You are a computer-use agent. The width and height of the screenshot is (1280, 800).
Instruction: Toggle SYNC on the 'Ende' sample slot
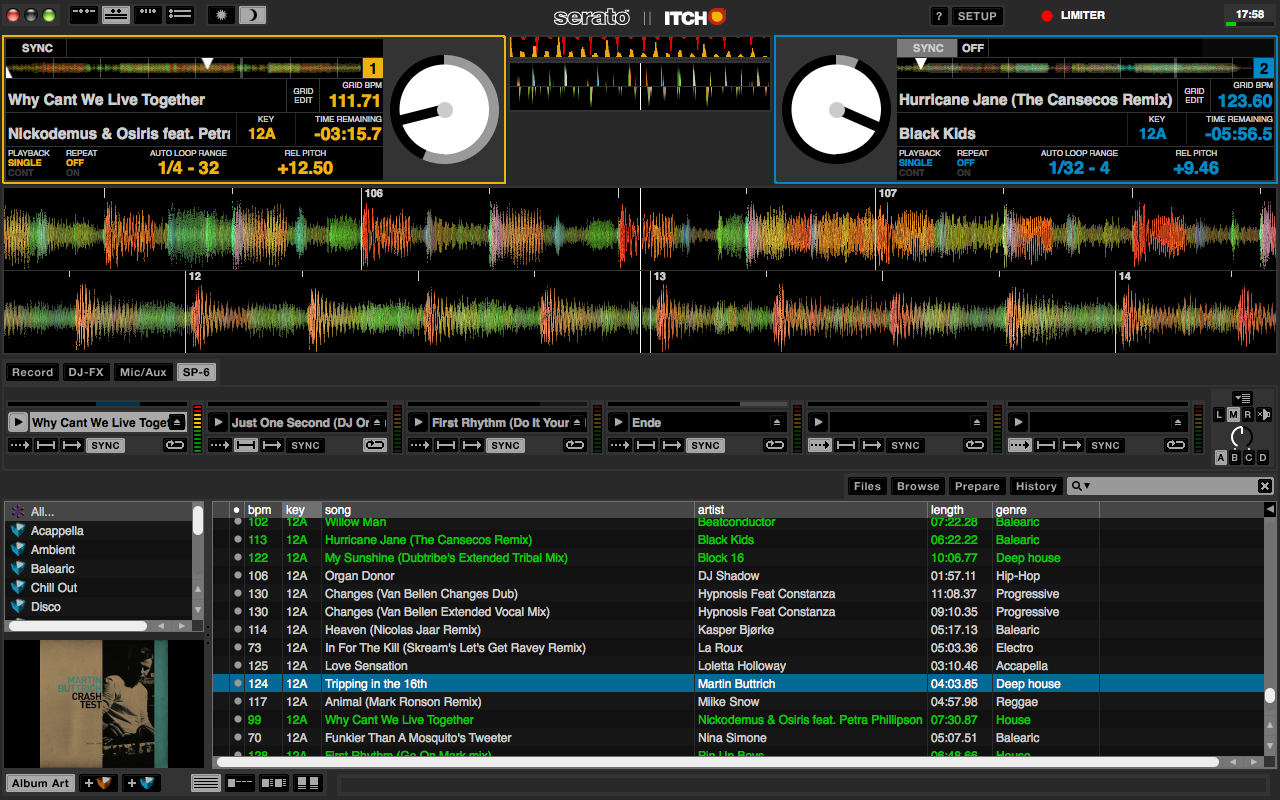[x=705, y=445]
